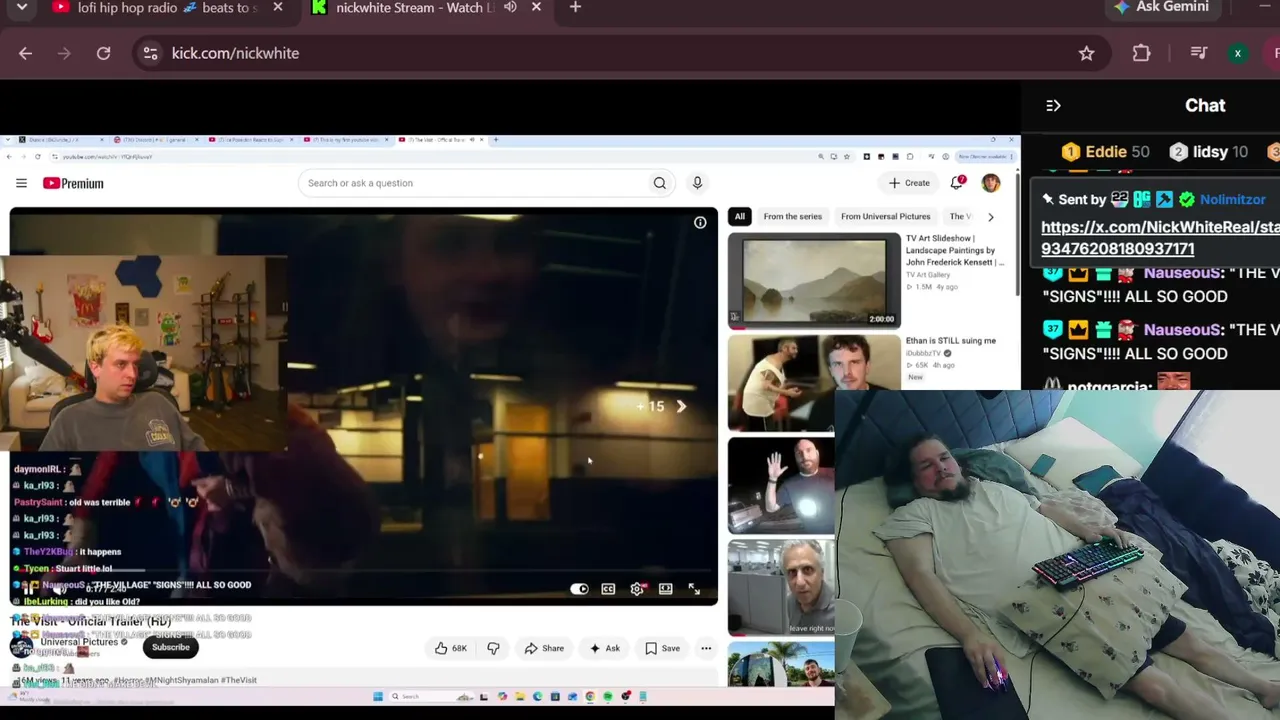This screenshot has height=720, width=1280.
Task: Click the green X extension icon
Action: coord(1238,53)
